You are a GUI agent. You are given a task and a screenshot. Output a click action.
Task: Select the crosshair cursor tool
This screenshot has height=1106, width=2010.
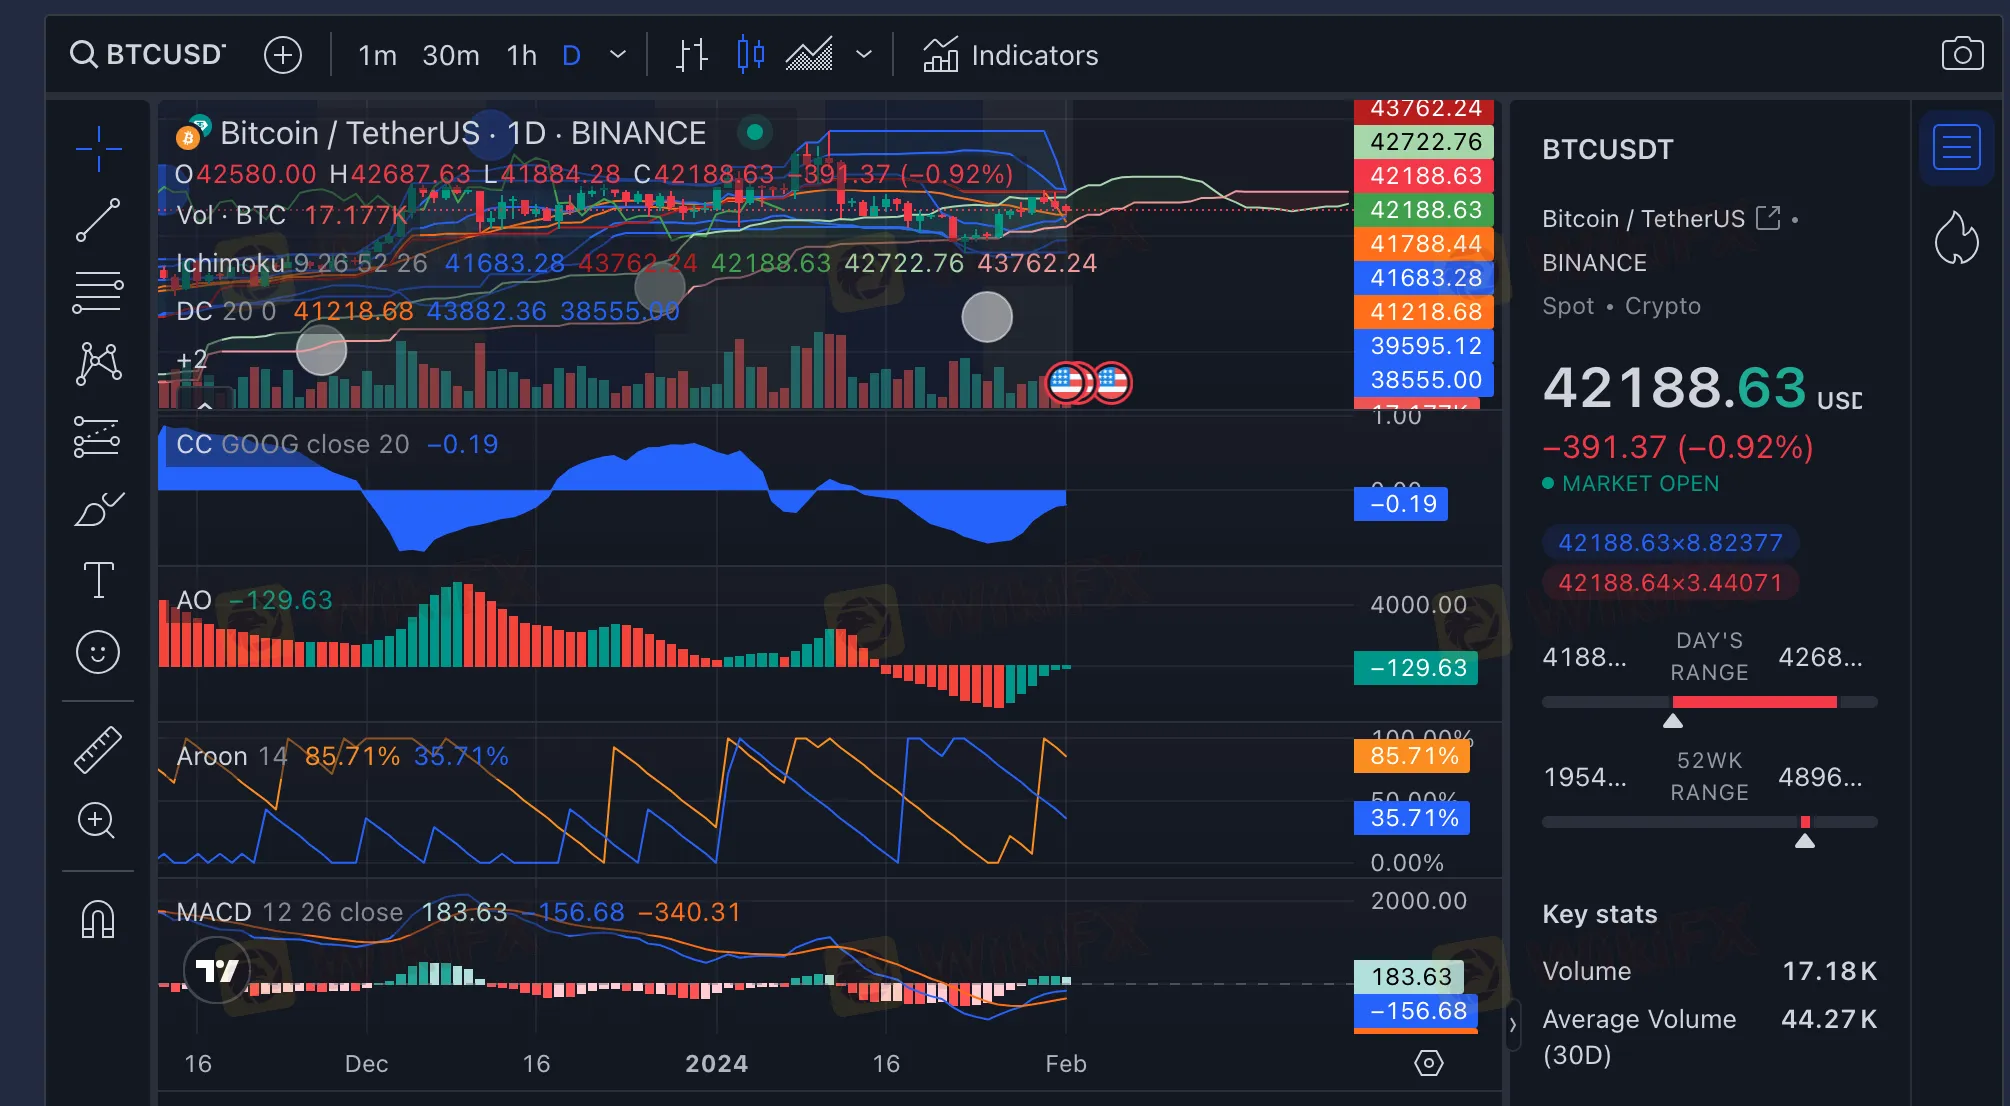pos(98,149)
